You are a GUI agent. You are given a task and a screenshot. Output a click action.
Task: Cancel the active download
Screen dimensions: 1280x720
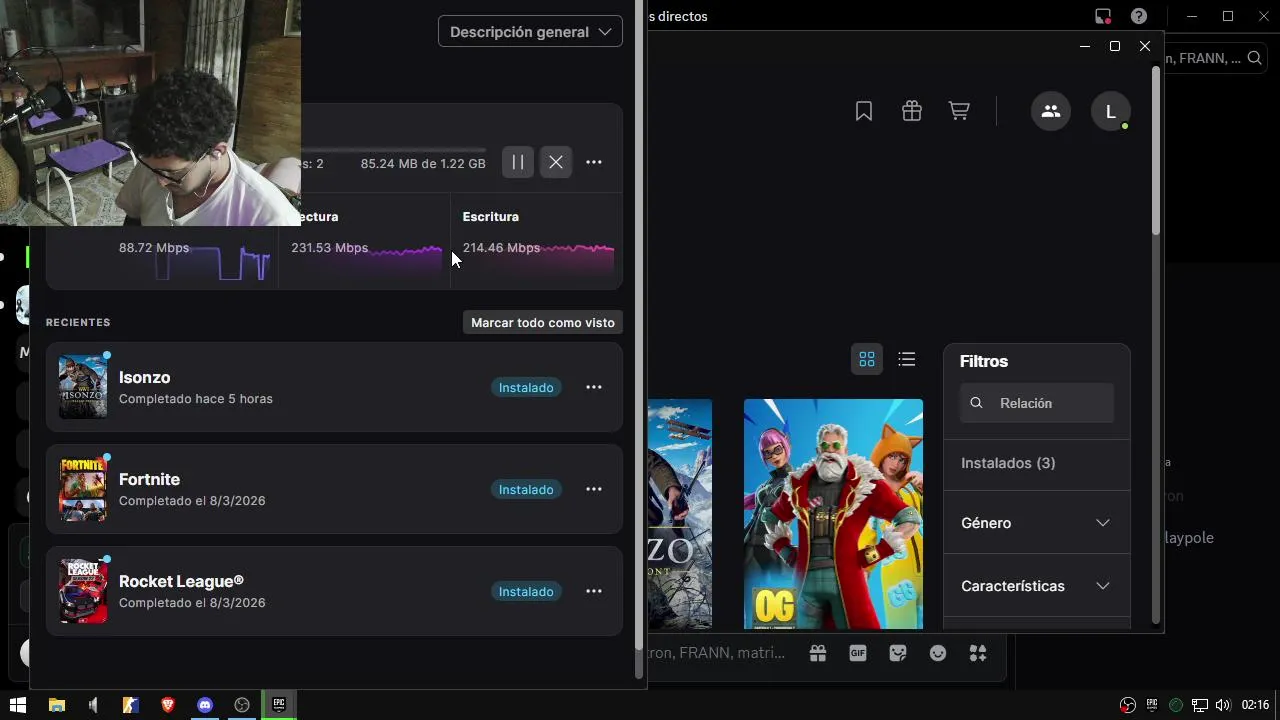[556, 162]
